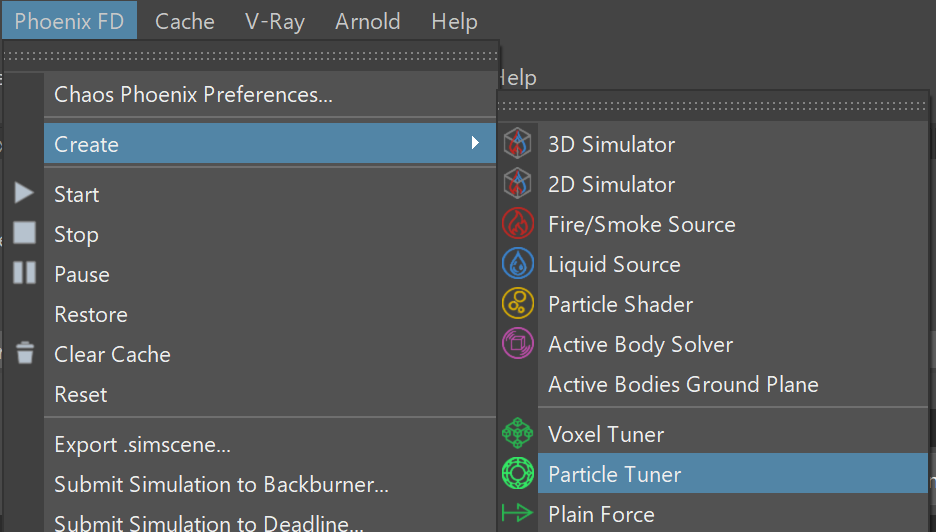Expand the Create submenu arrow

(x=475, y=143)
